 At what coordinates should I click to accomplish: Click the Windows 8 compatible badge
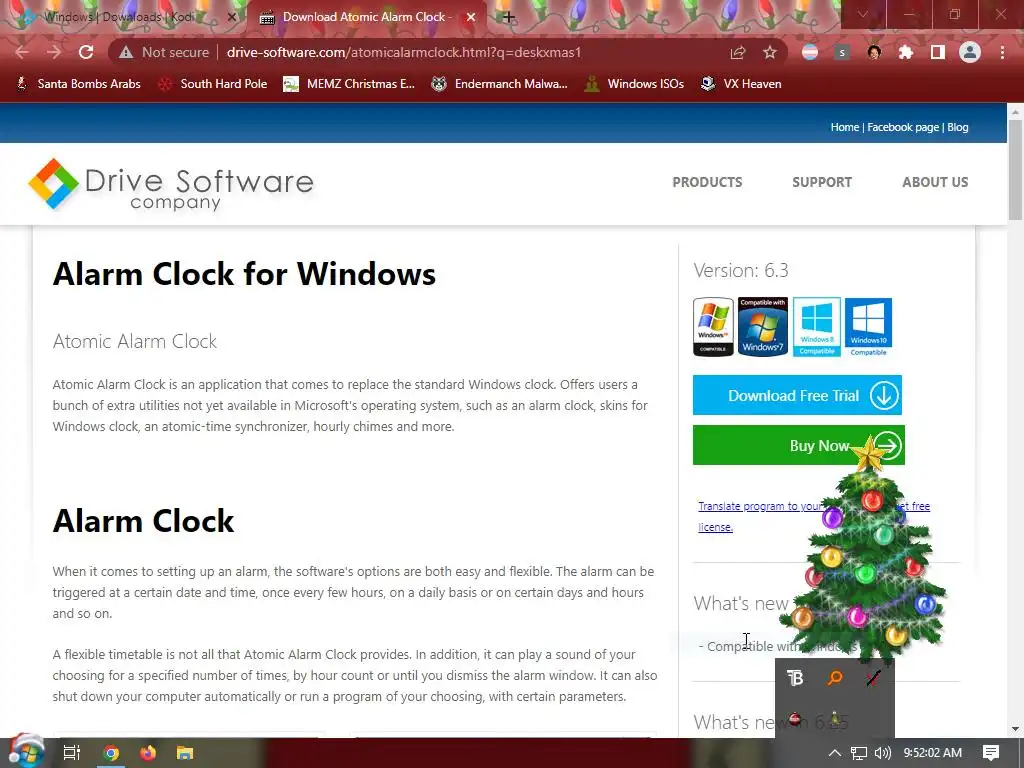click(816, 327)
